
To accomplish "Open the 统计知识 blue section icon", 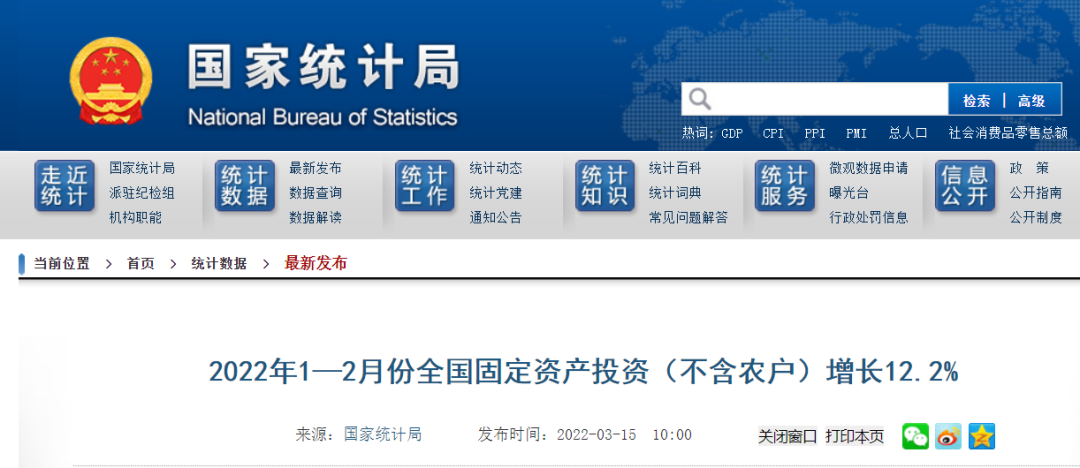I will pos(605,185).
